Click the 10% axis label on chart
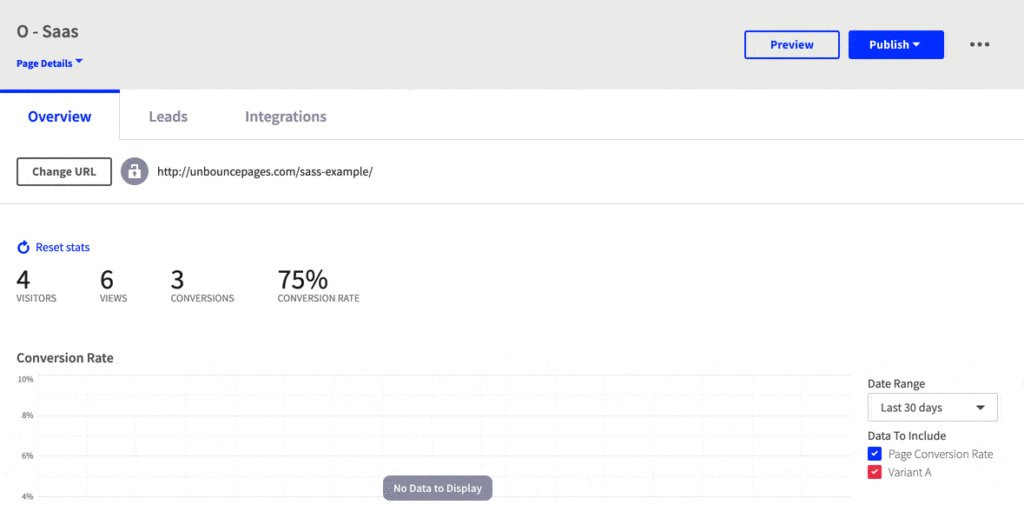Screen dimensions: 1024x505 pyautogui.click(x=25, y=379)
